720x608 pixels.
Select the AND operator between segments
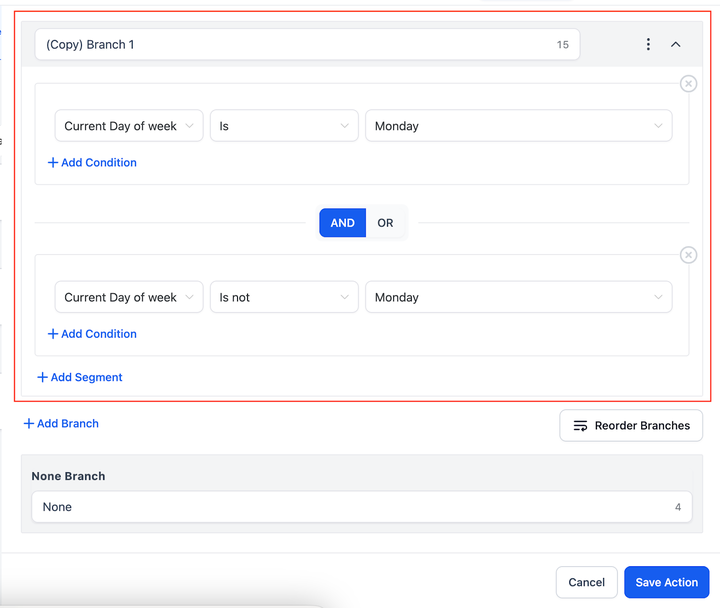pyautogui.click(x=343, y=223)
